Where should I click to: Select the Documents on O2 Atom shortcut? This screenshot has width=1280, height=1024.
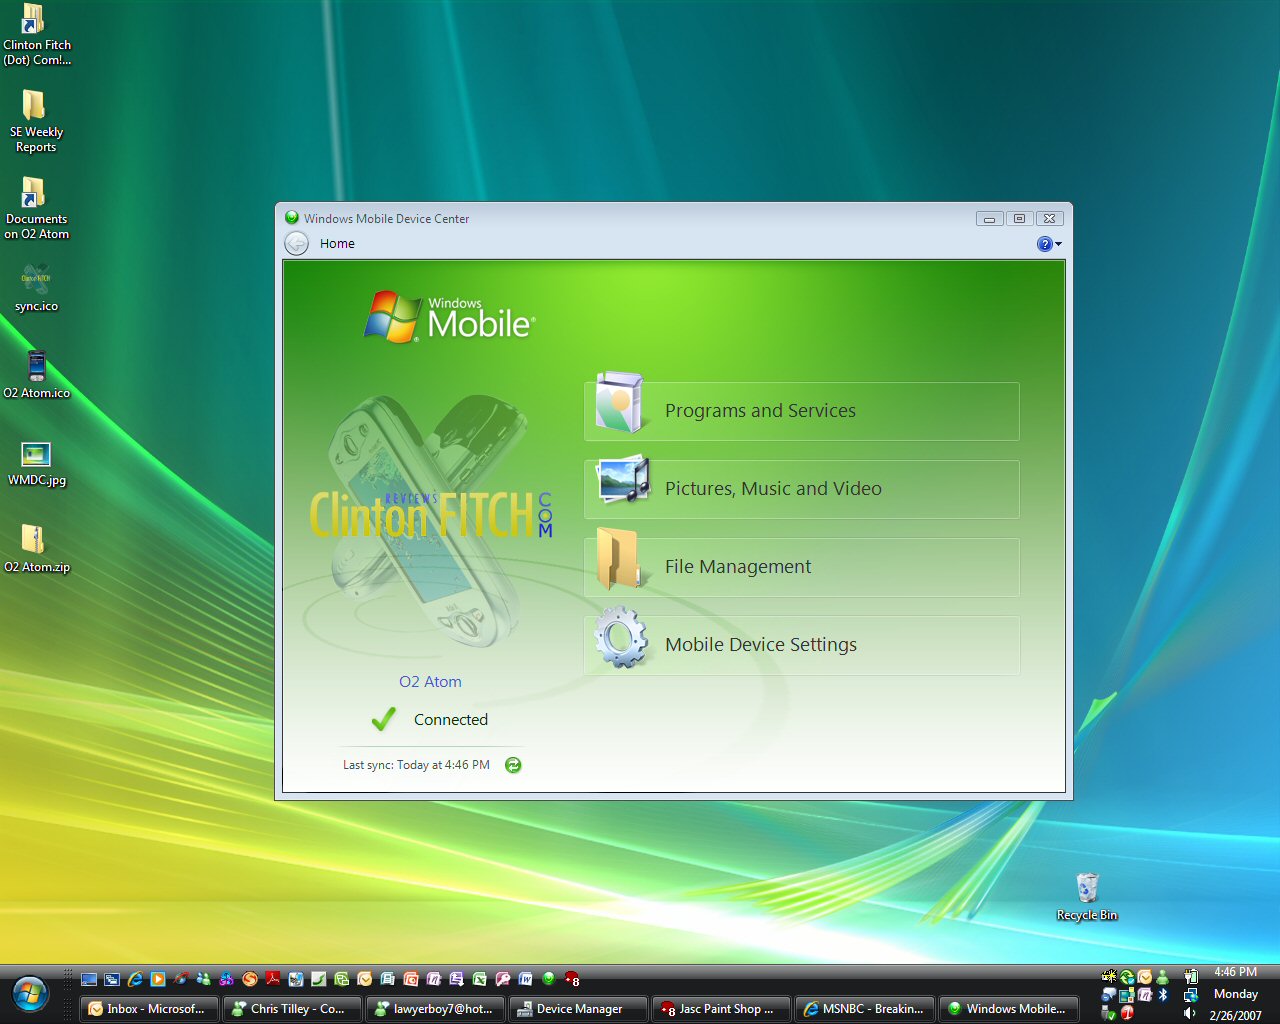click(36, 209)
